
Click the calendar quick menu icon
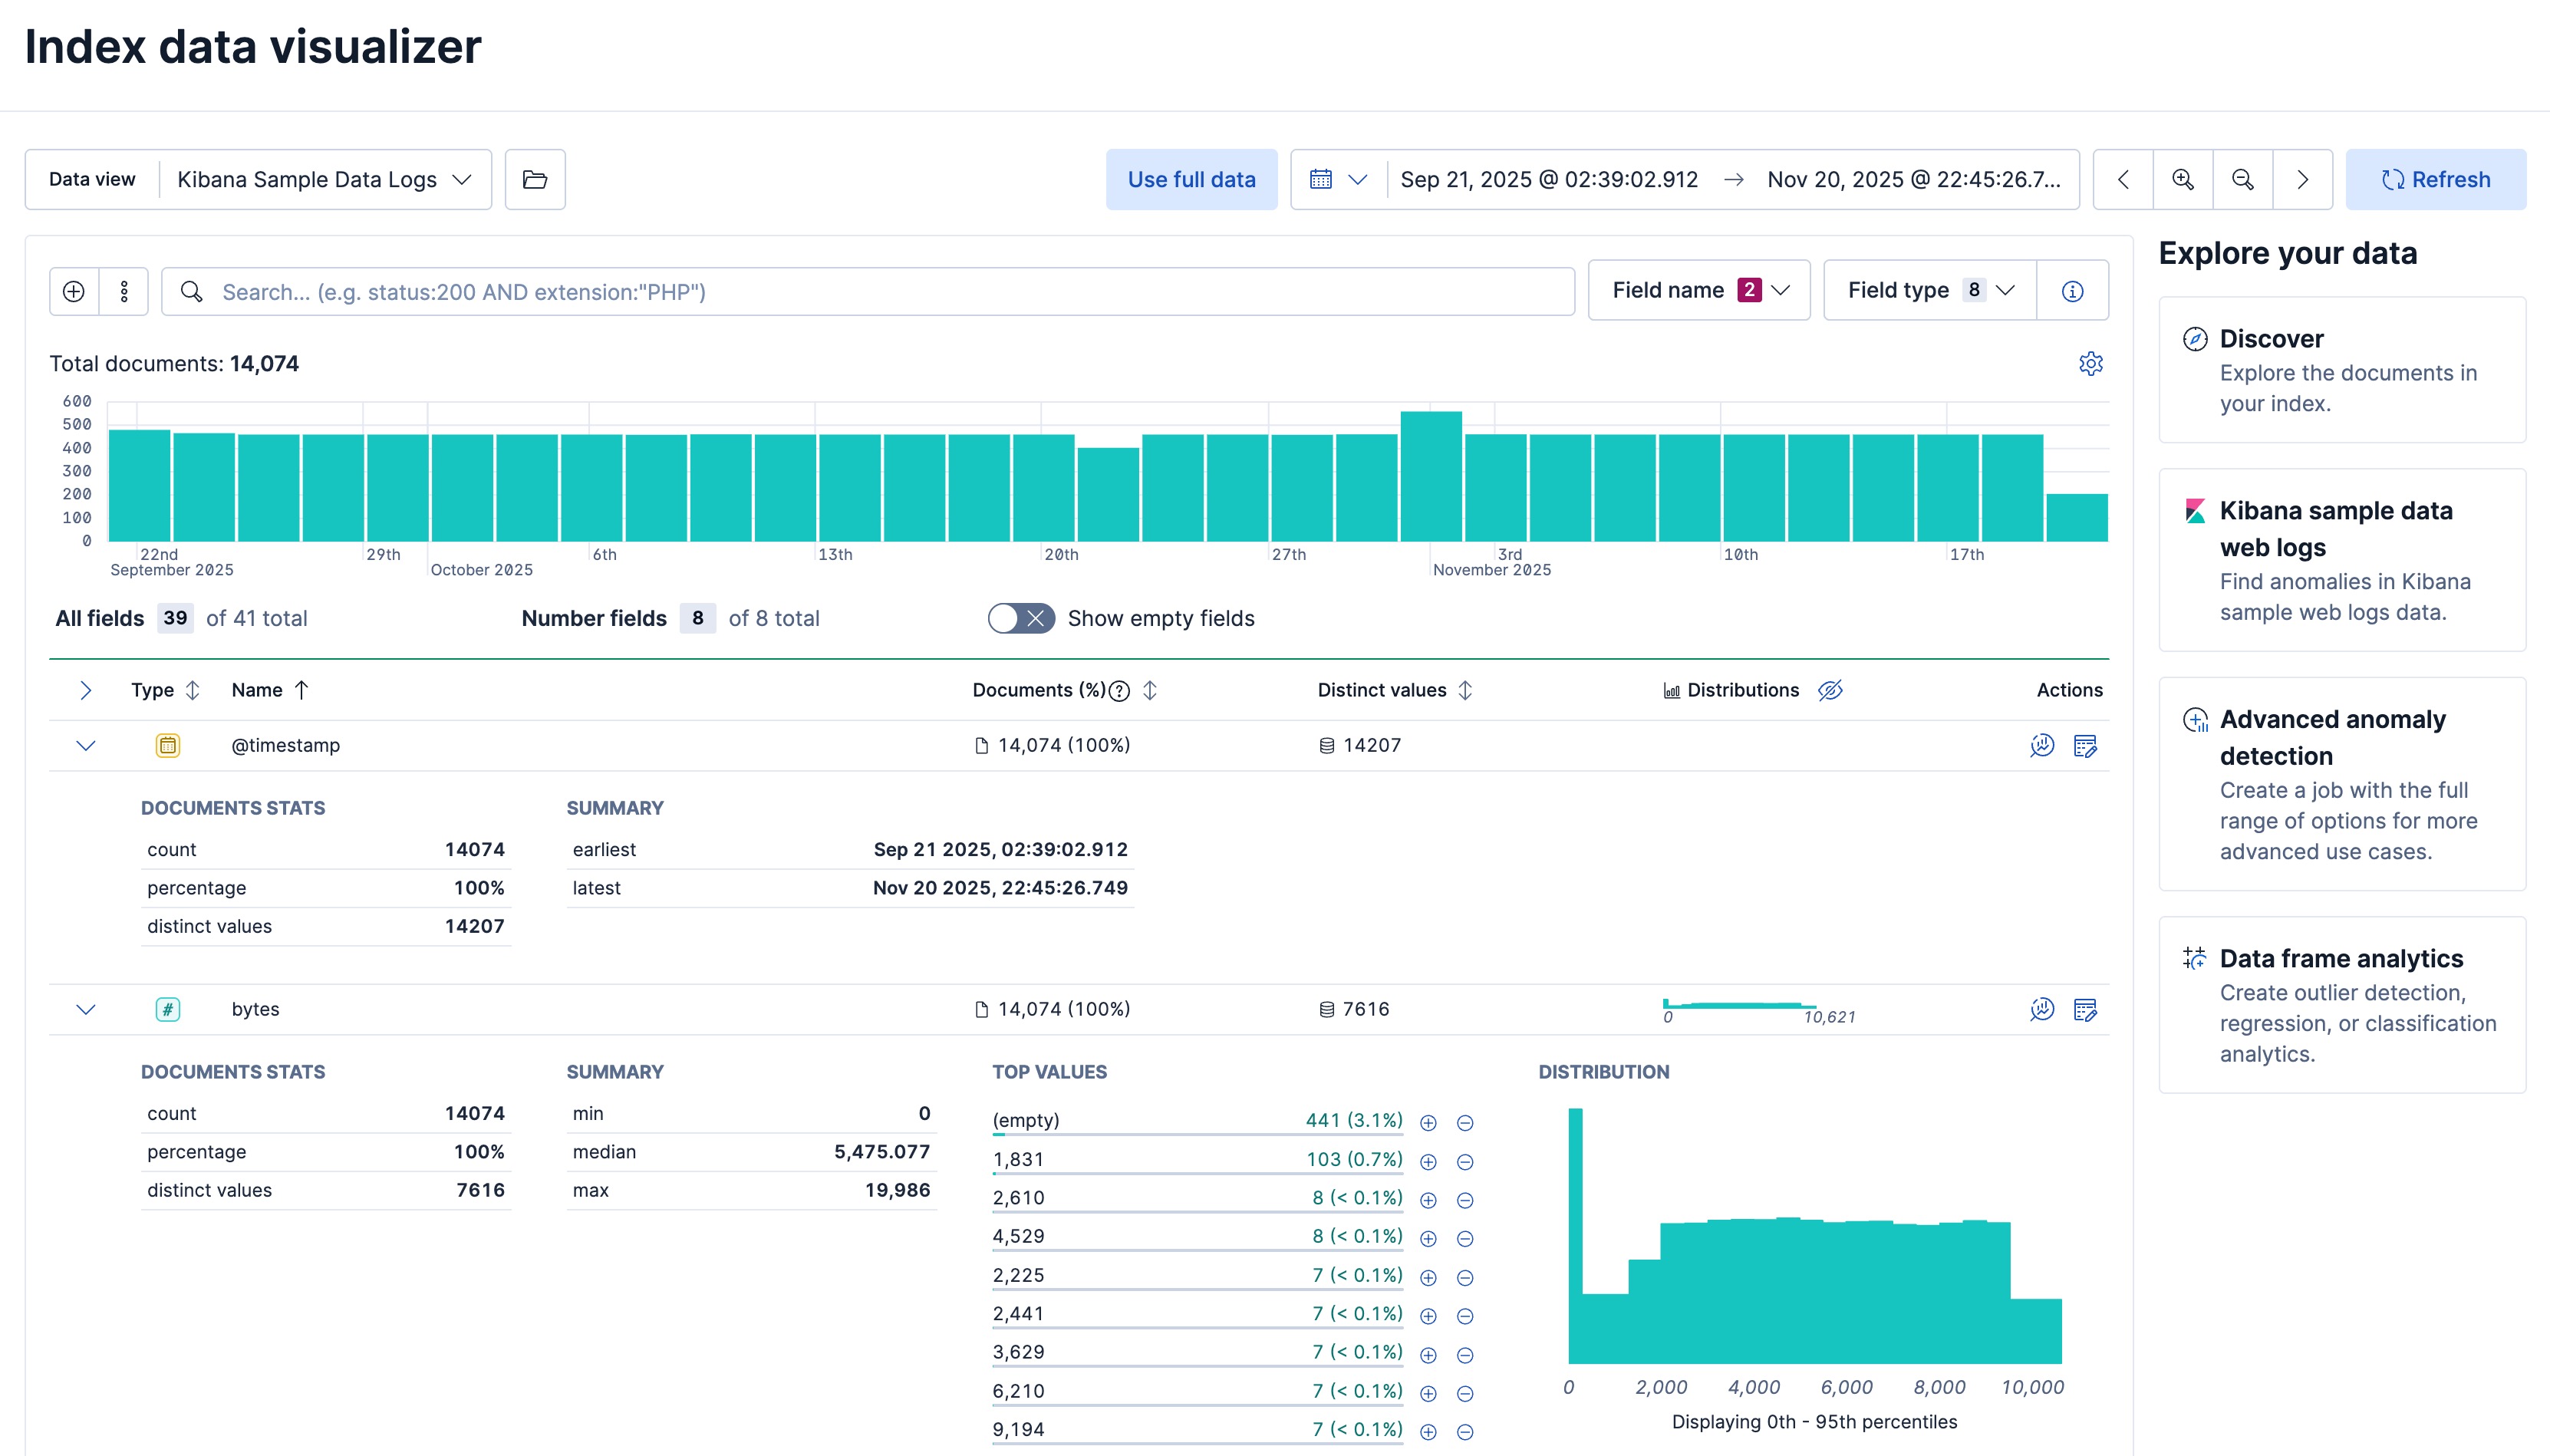coord(1338,180)
